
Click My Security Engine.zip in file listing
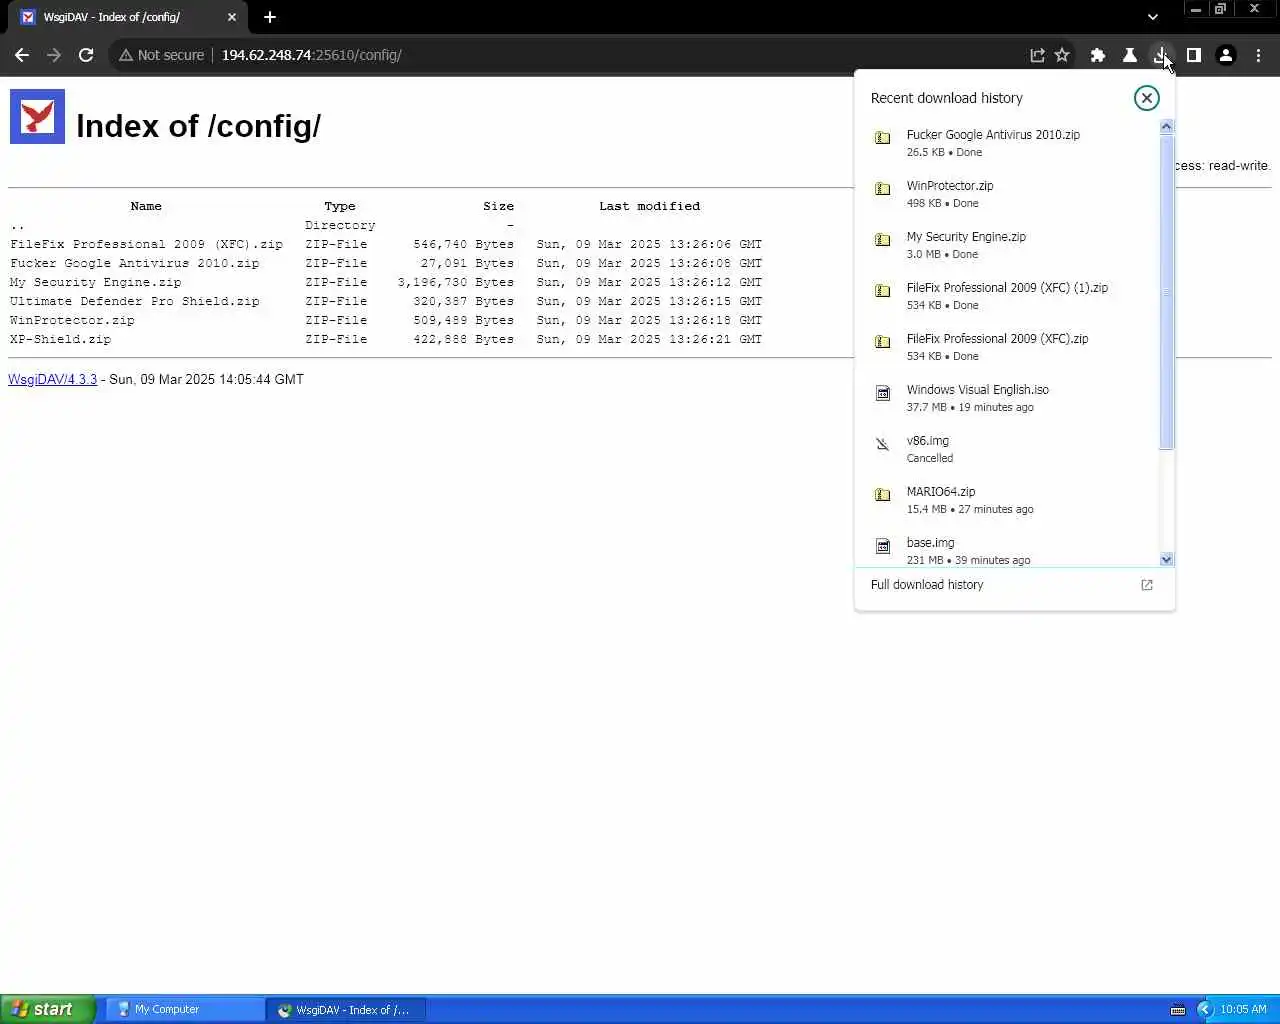[96, 282]
